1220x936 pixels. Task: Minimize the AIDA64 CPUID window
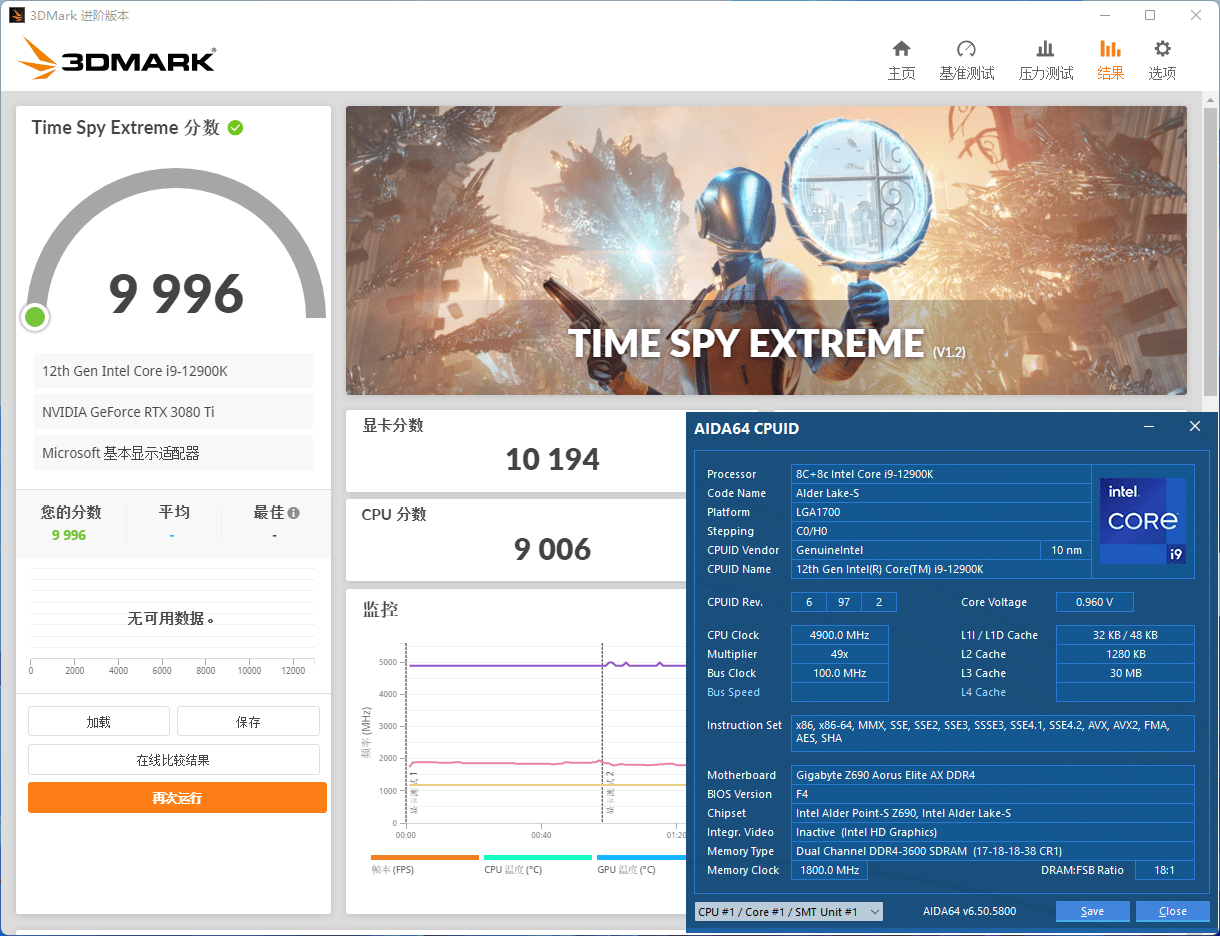1149,427
